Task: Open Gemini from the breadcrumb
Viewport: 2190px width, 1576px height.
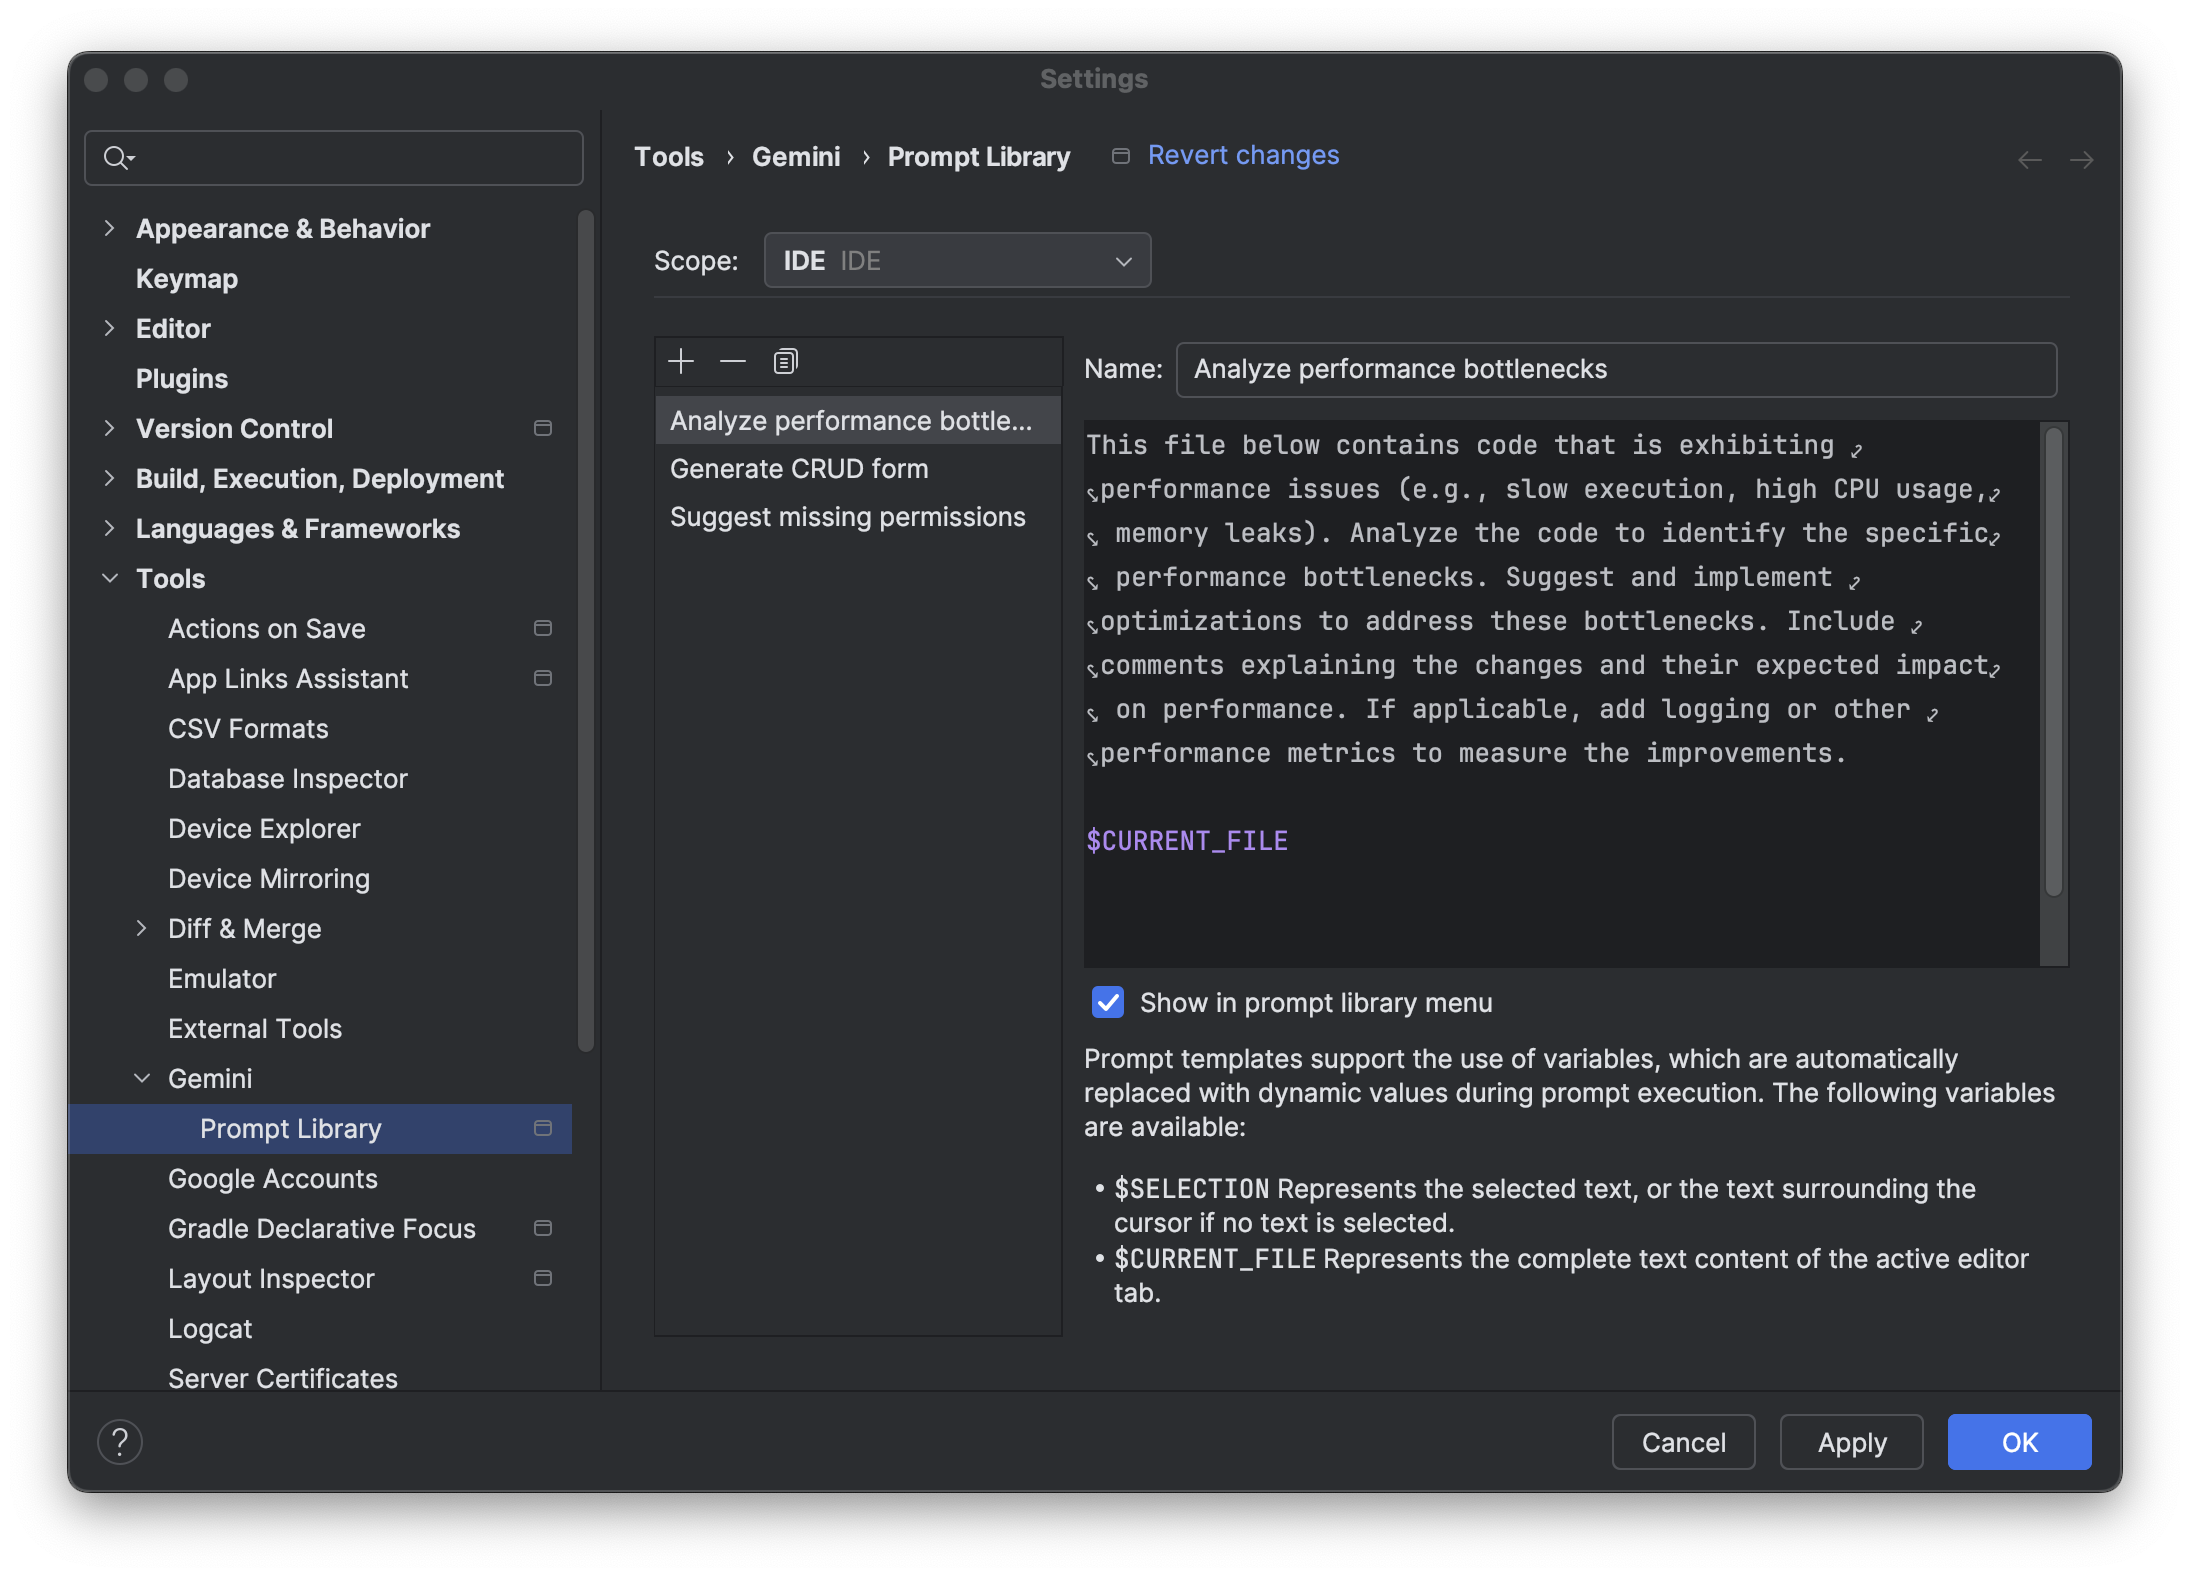Action: pyautogui.click(x=795, y=156)
